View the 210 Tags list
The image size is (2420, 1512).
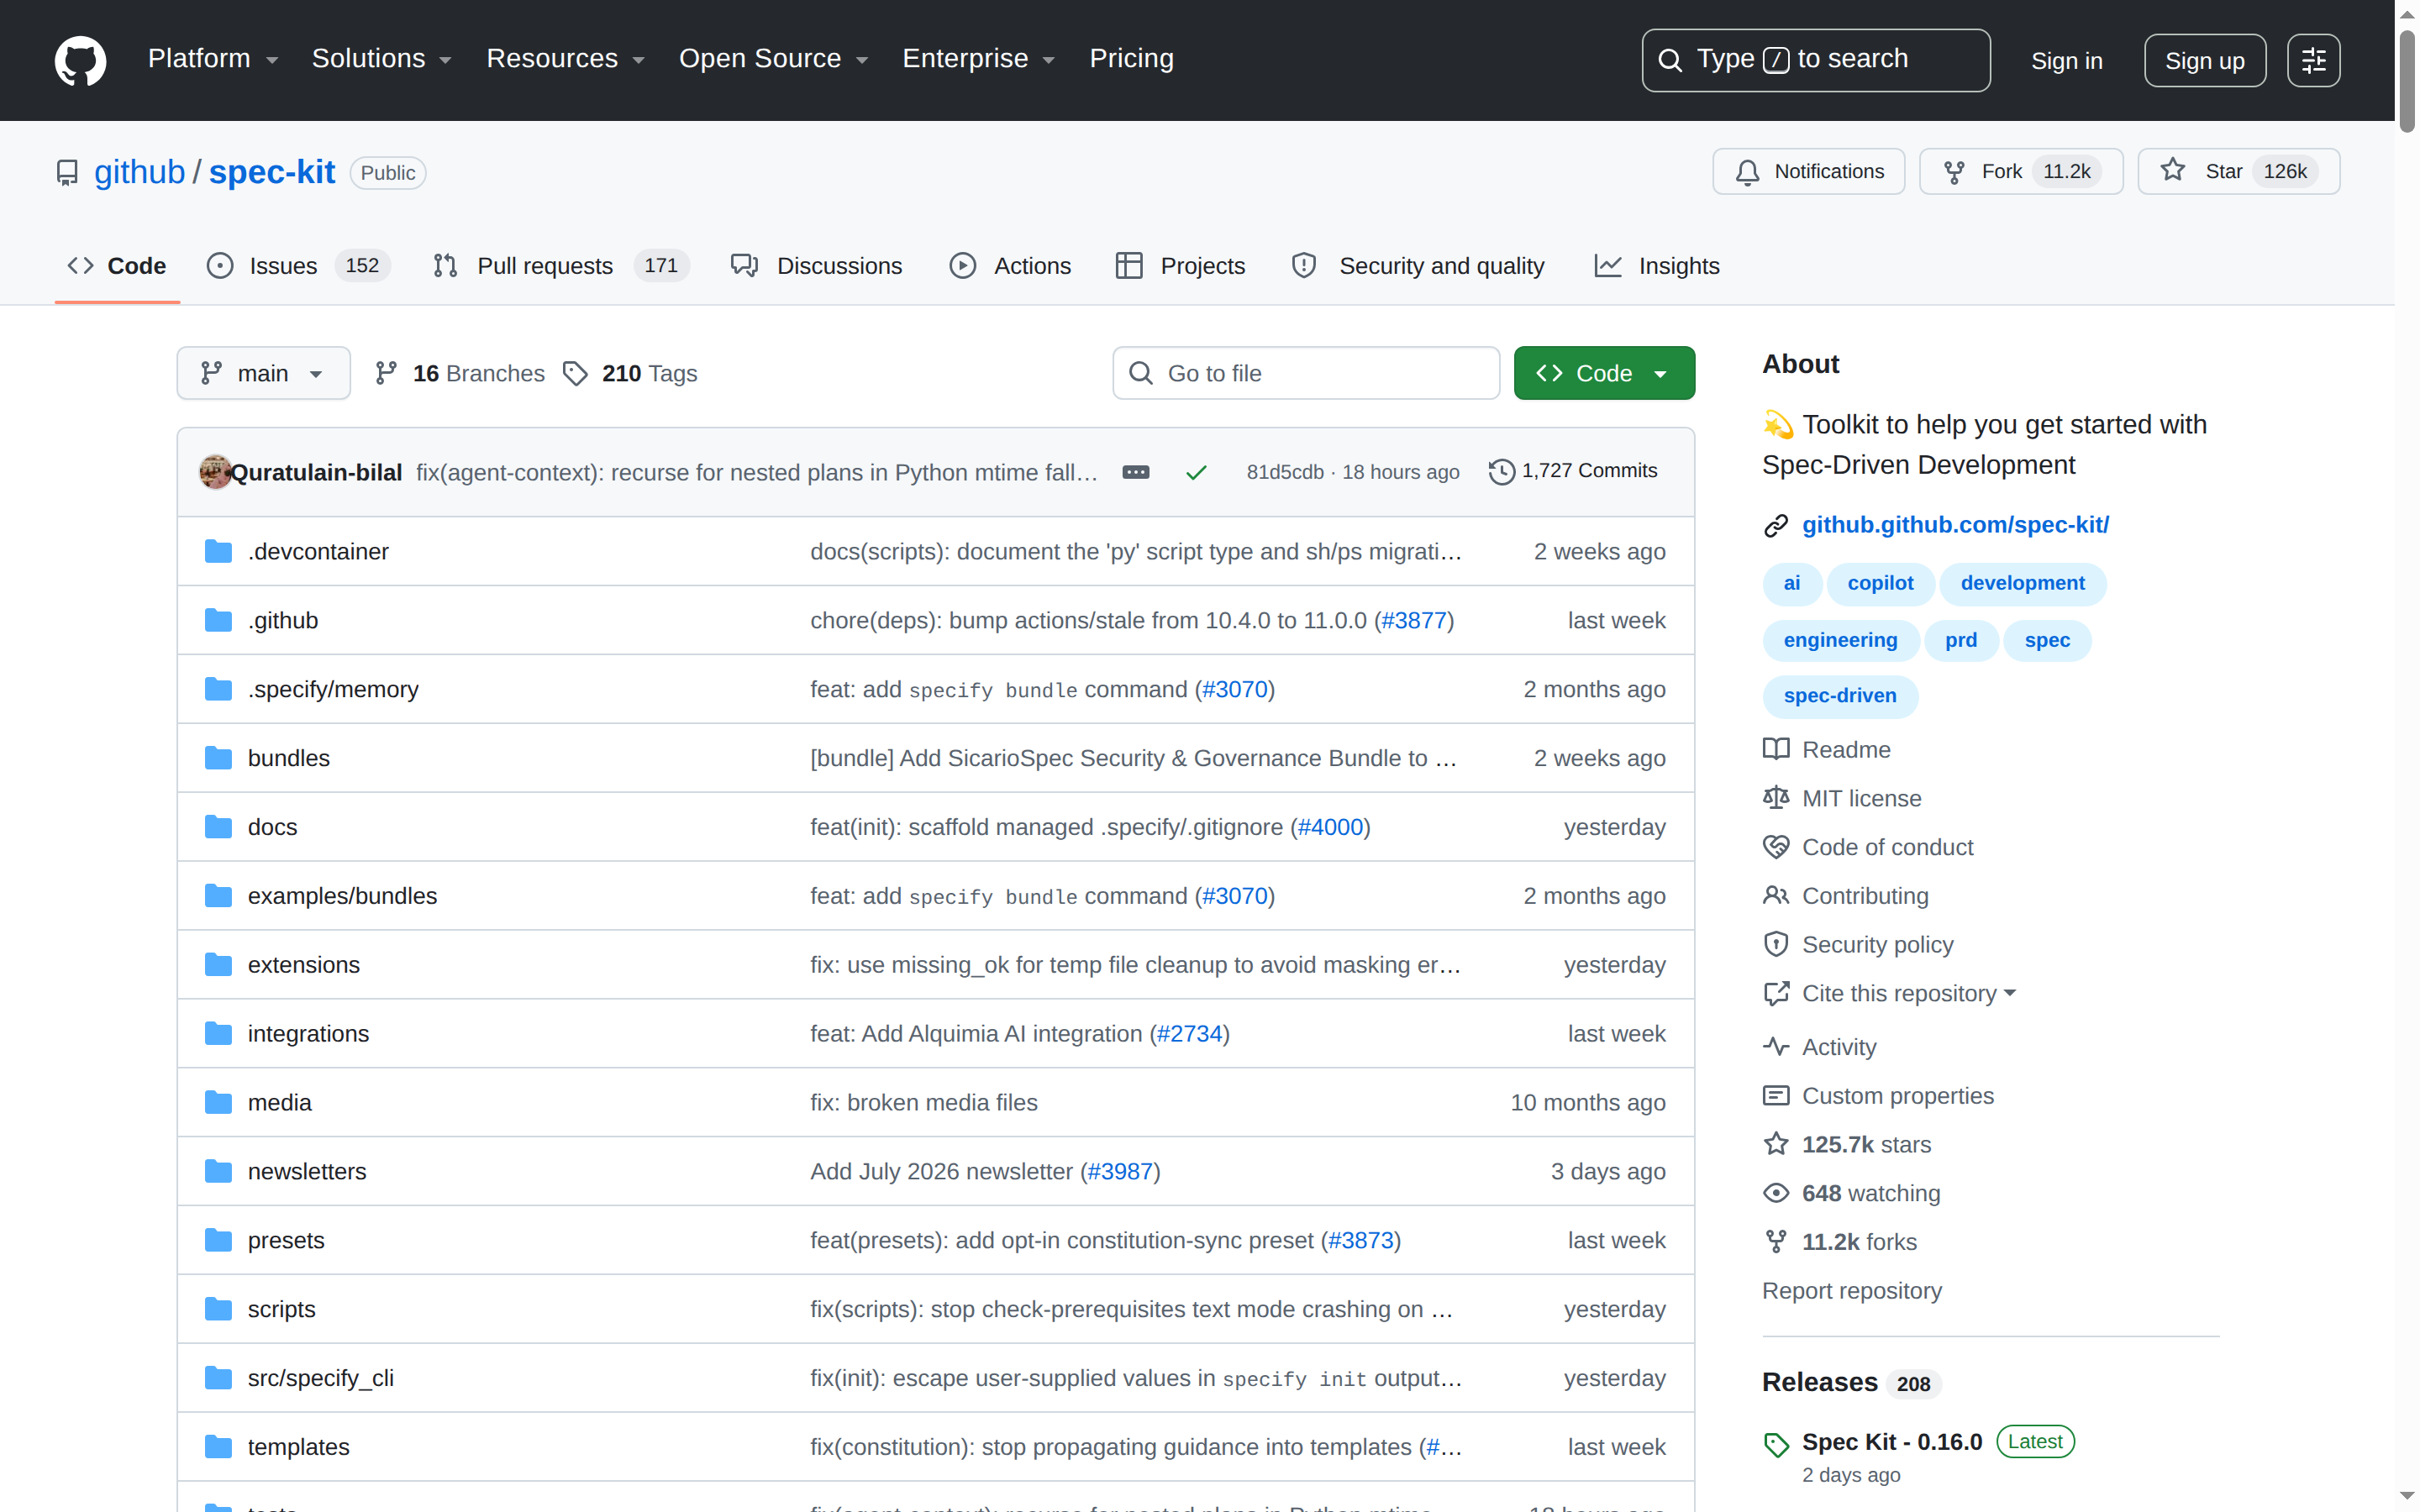[630, 373]
